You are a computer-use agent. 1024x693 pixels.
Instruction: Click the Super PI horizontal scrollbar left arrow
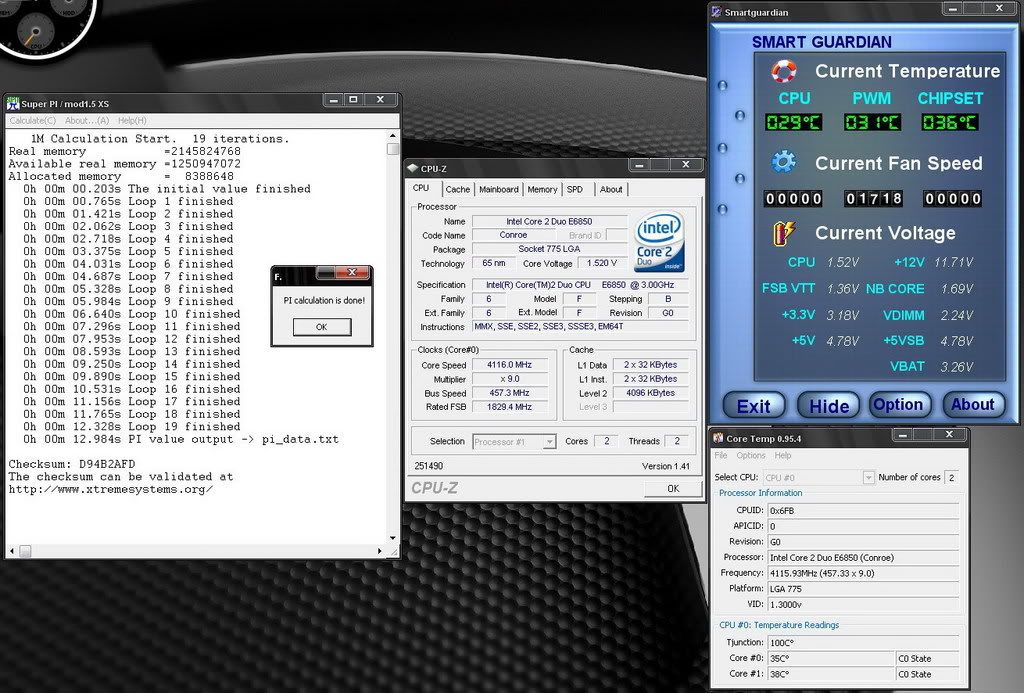12,551
